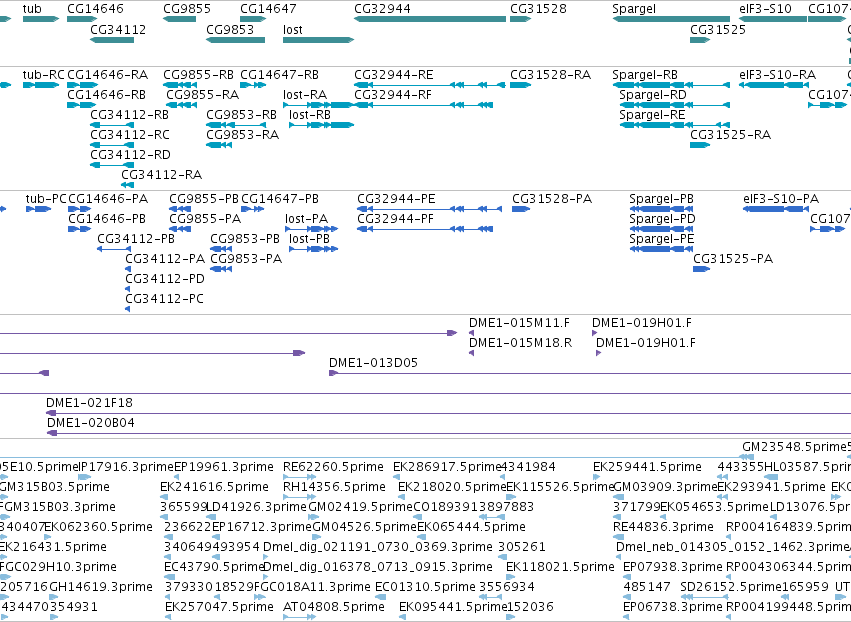This screenshot has width=851, height=622.
Task: Click EST EK286917.5prime
Action: tap(446, 467)
